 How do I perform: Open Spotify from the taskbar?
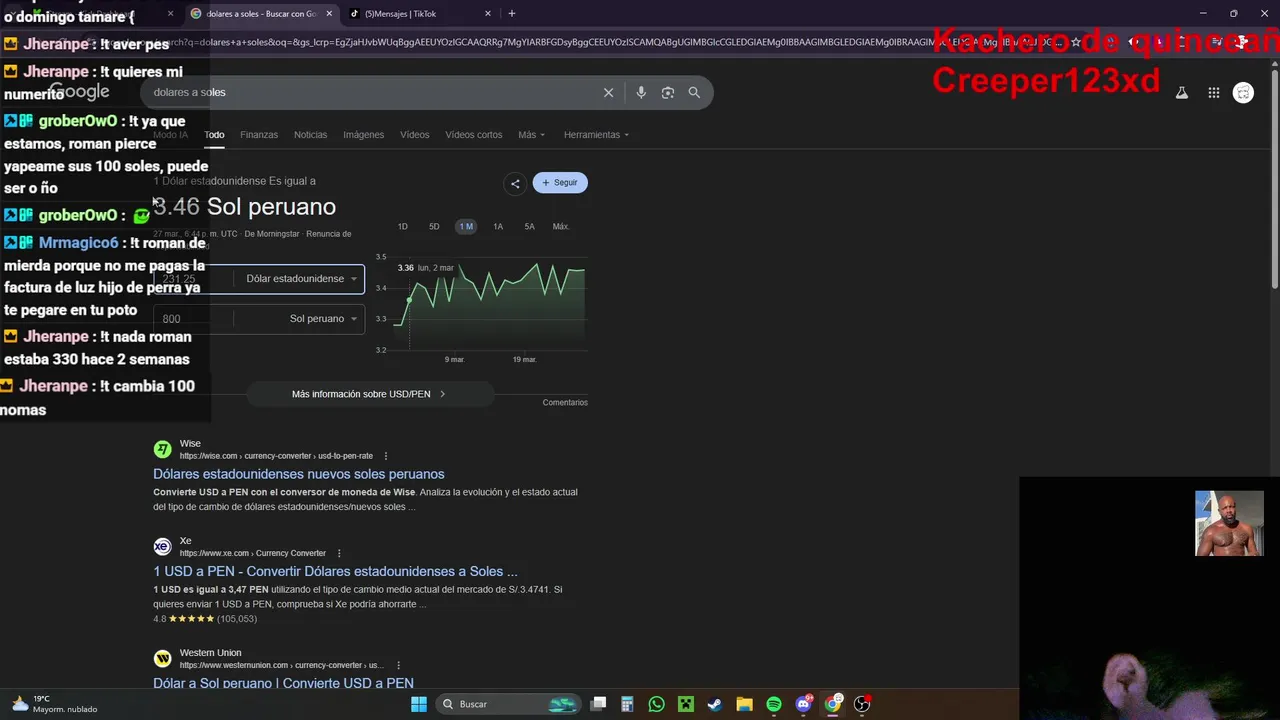tap(774, 704)
